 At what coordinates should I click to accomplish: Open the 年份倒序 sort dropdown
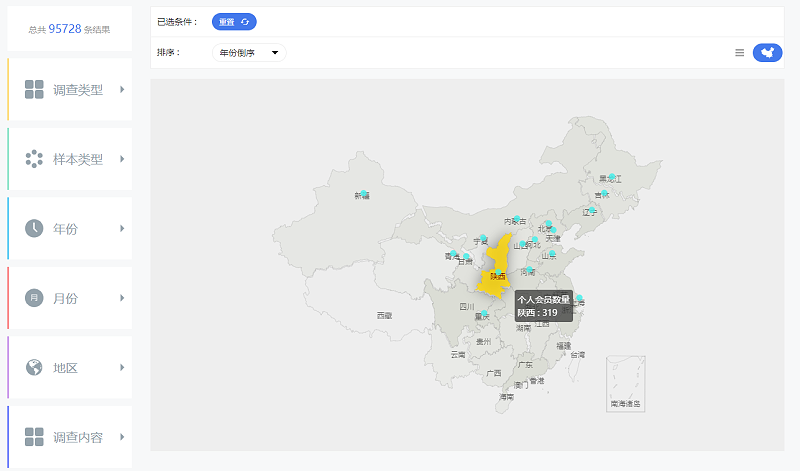click(x=249, y=53)
